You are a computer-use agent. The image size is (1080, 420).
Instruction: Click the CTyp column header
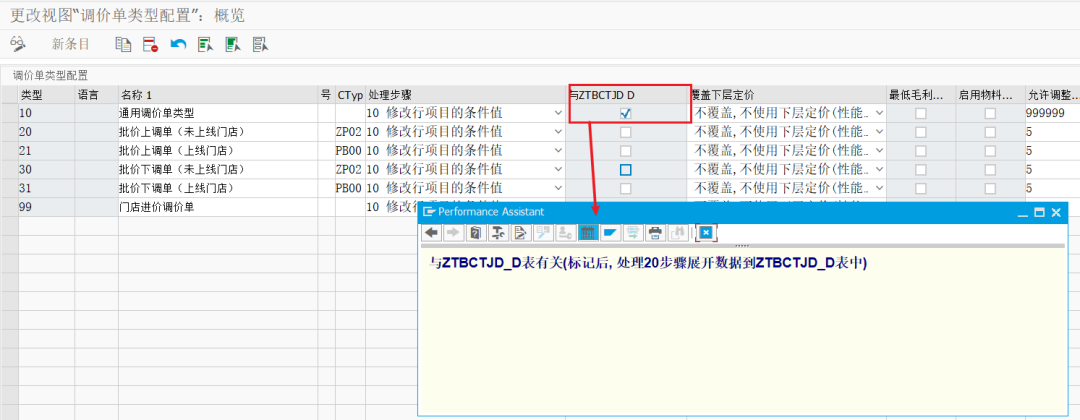[x=350, y=95]
